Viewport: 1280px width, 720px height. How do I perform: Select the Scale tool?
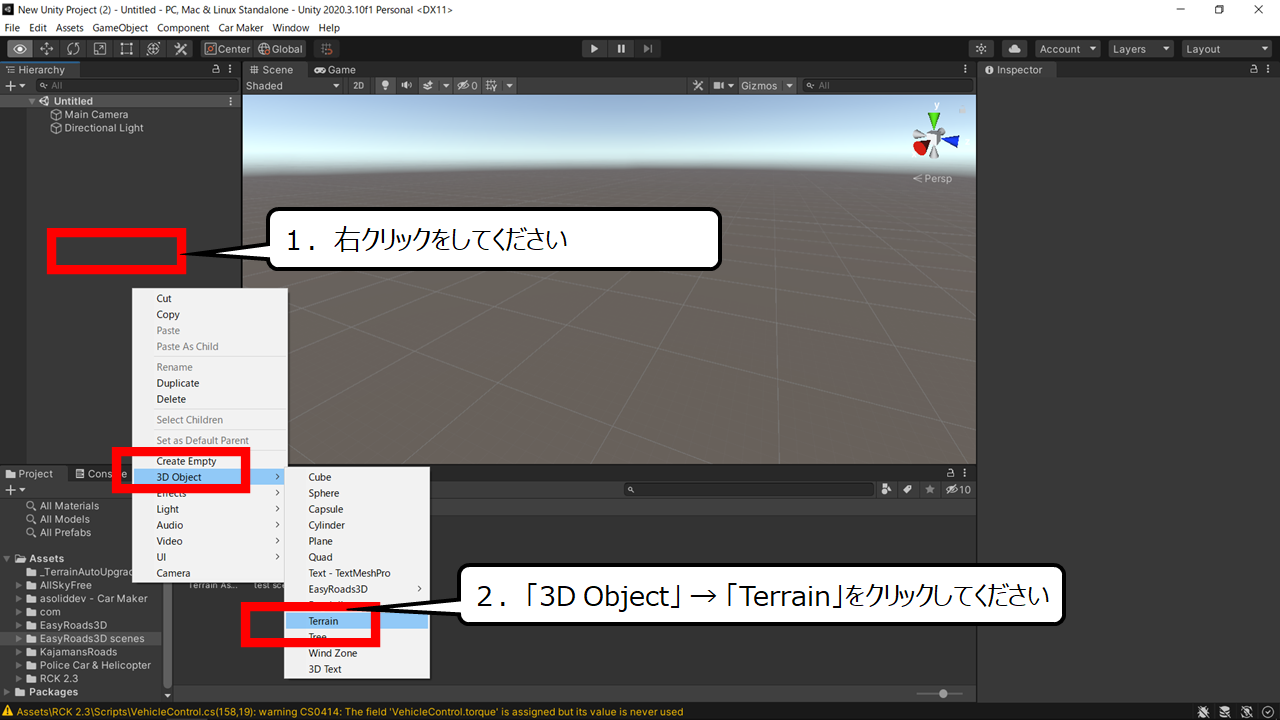point(100,49)
